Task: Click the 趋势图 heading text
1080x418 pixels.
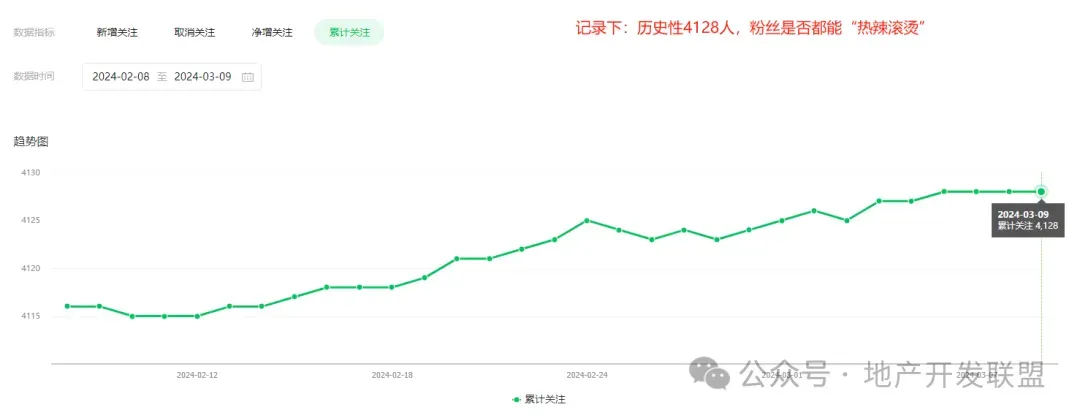Action: tap(31, 142)
